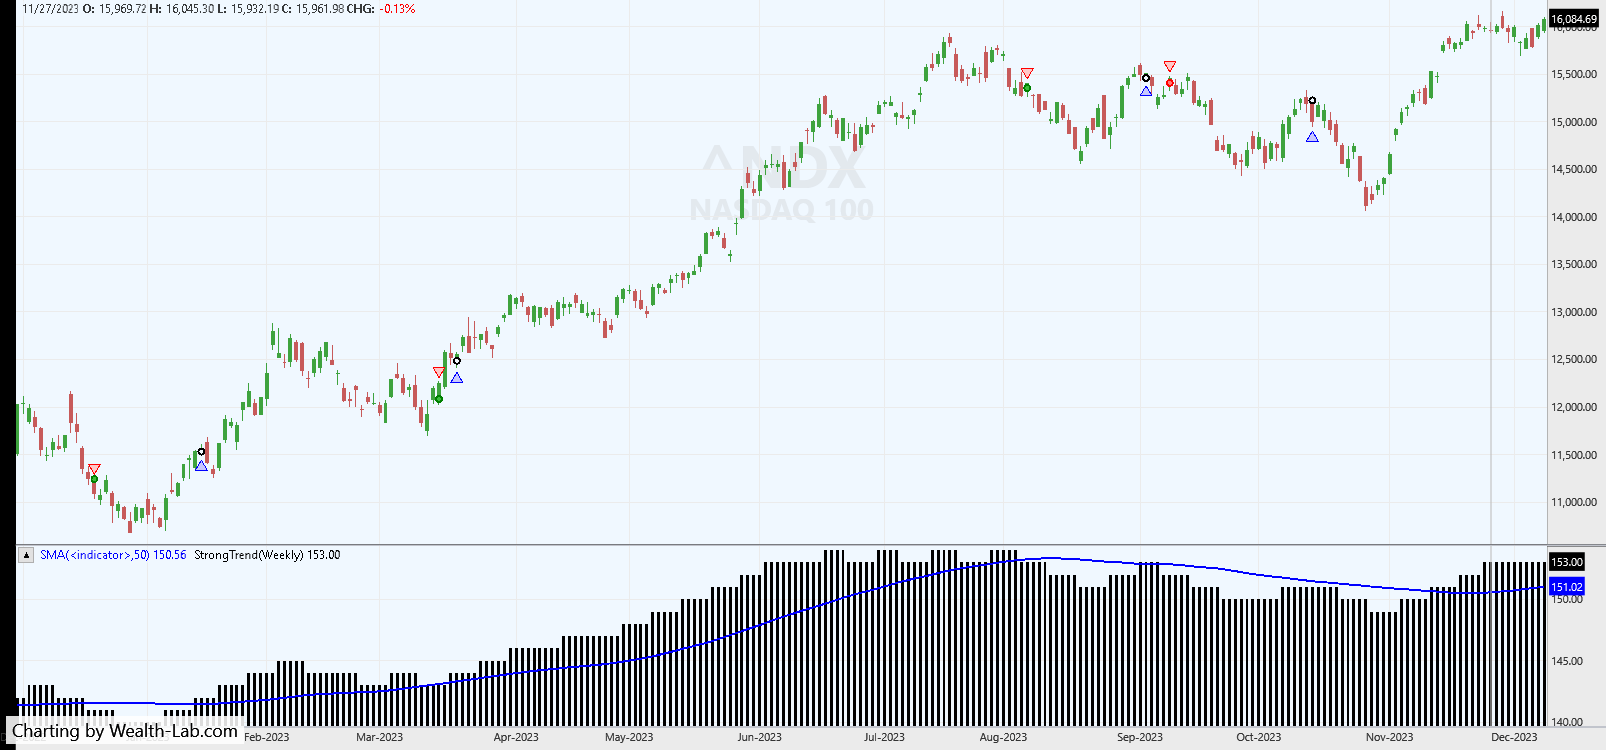
Task: Click the L: 15,932.19 low value
Action: (x=249, y=9)
